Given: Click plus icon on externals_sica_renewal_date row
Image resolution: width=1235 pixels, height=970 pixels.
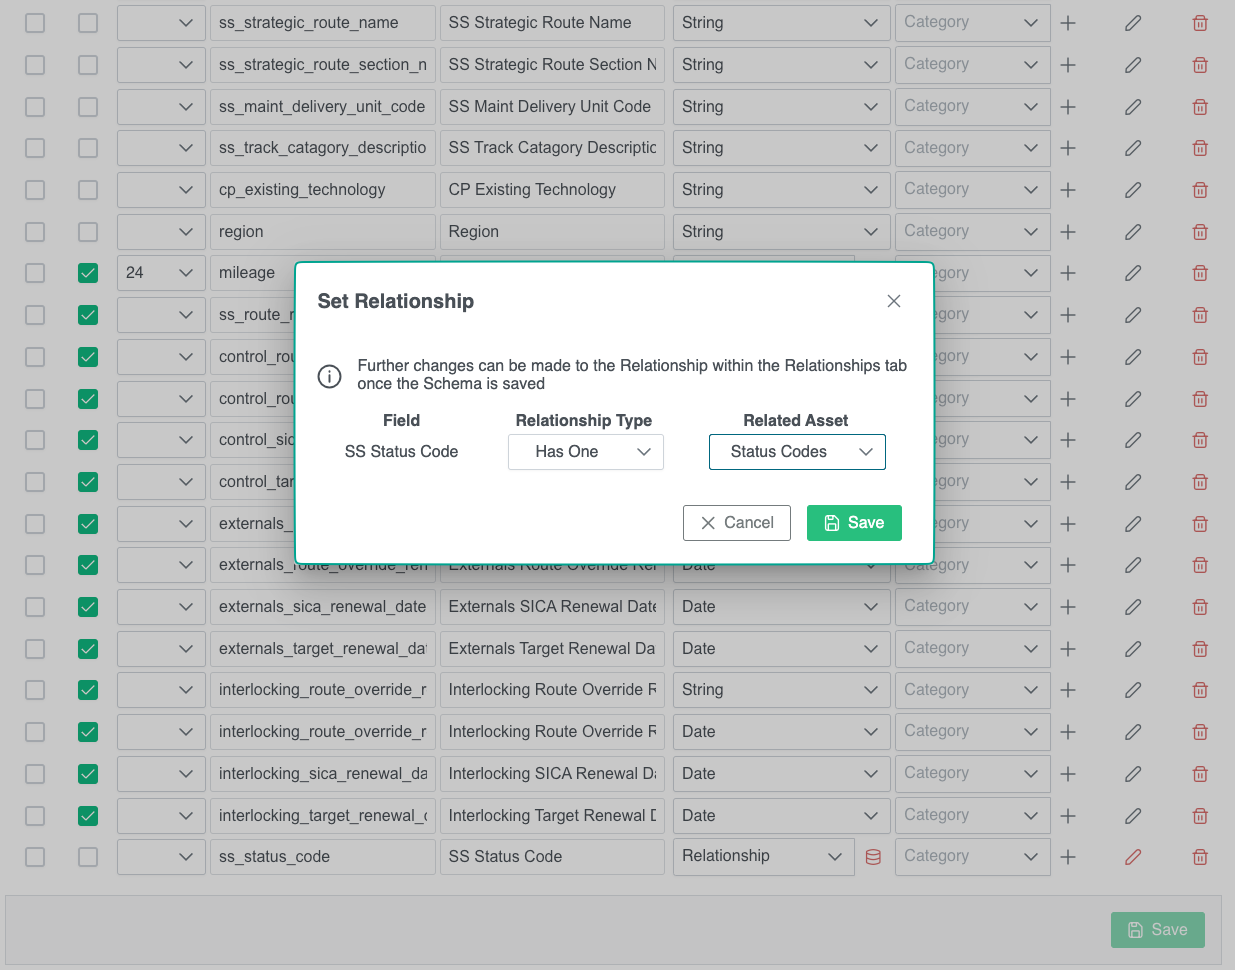Looking at the screenshot, I should coord(1068,607).
